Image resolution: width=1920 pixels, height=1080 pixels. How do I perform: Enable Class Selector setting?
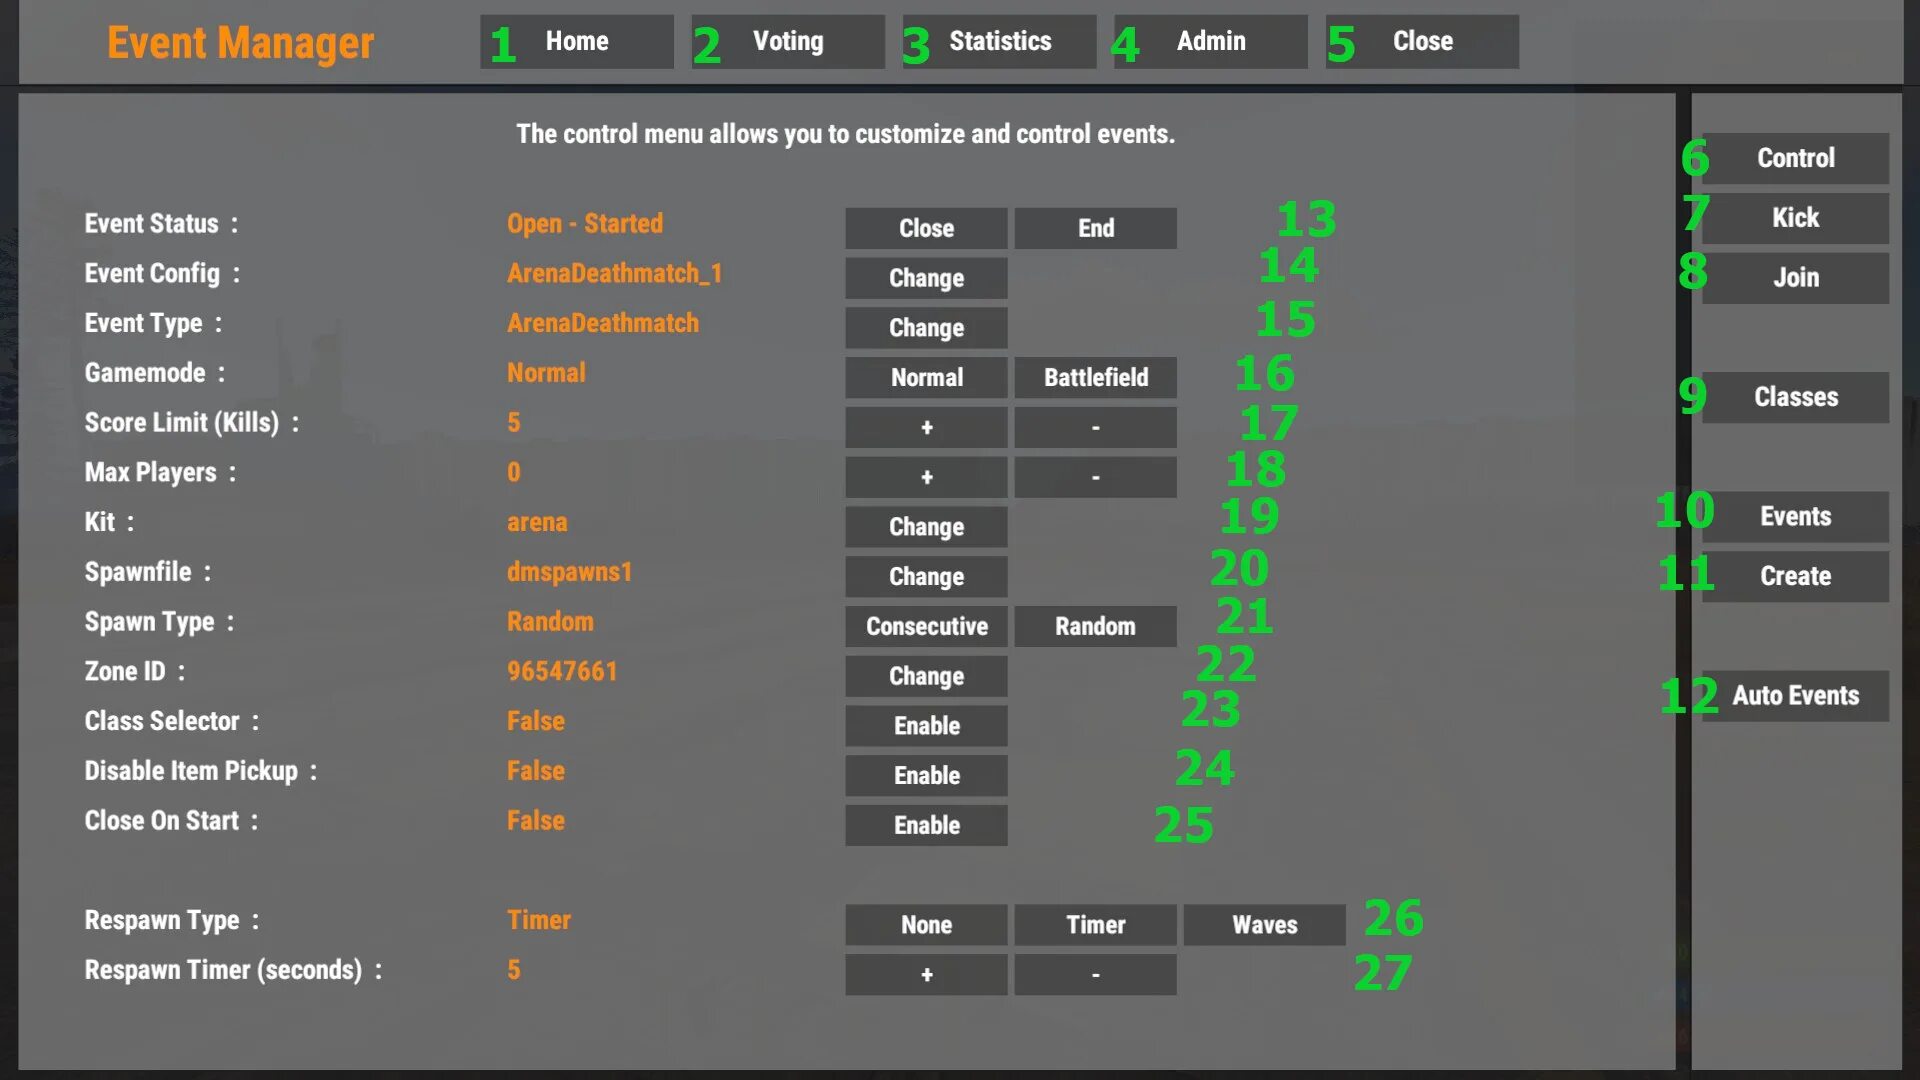coord(926,725)
